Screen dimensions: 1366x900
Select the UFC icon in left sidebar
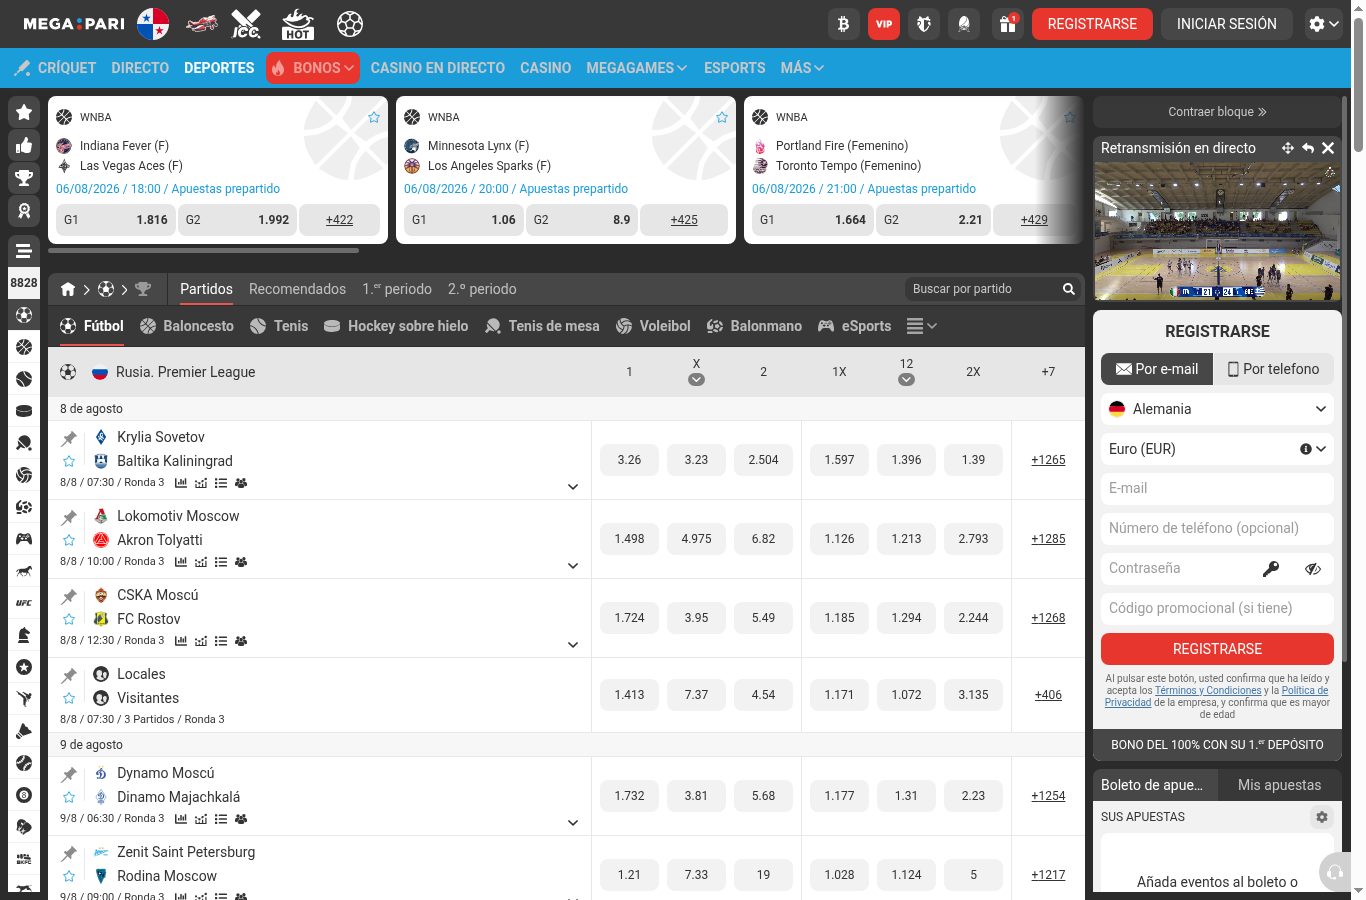click(x=24, y=603)
